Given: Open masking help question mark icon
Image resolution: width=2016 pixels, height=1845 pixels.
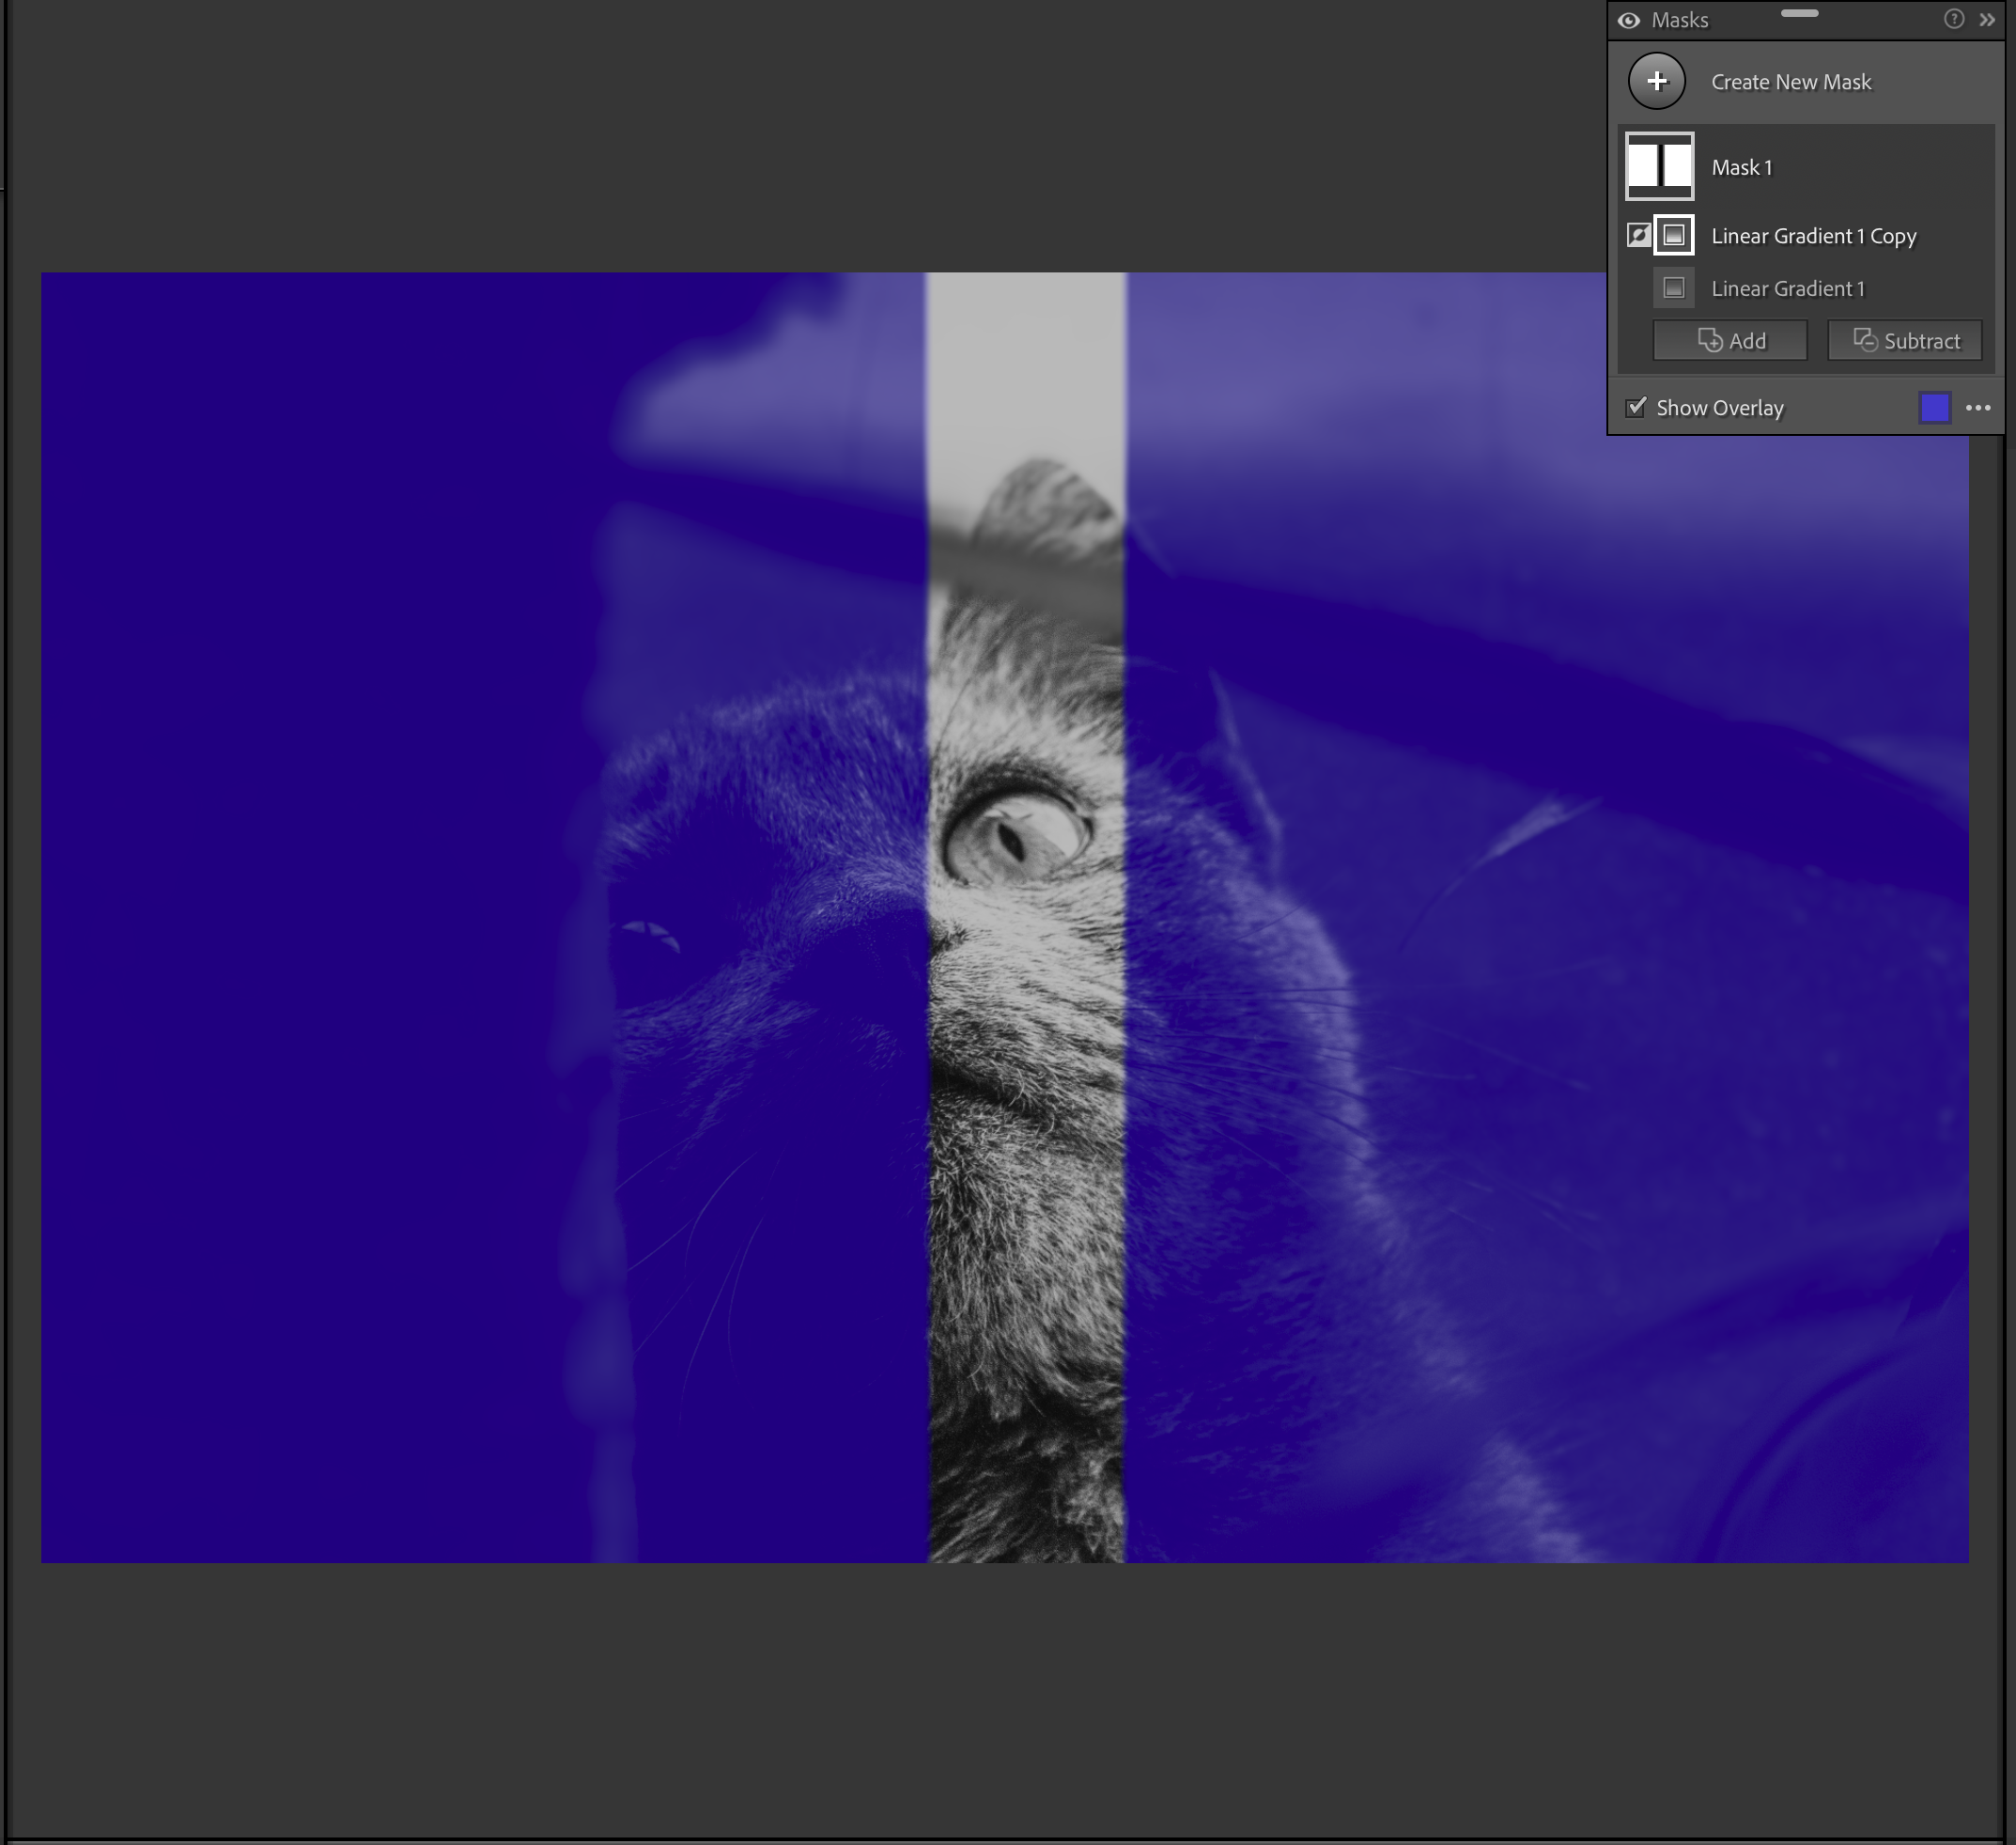Looking at the screenshot, I should click(1953, 19).
